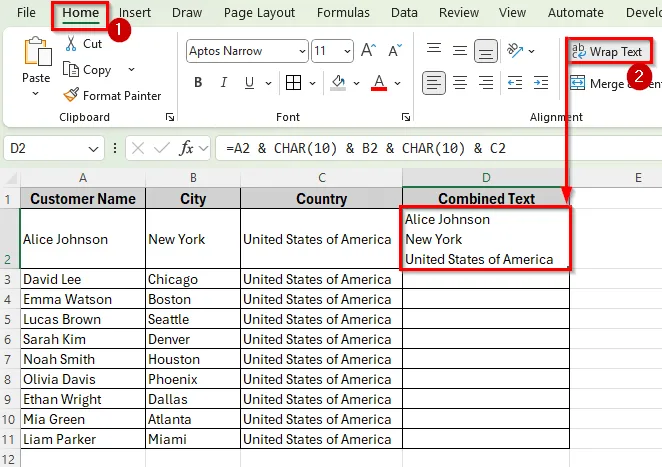Open Paste options dropdown arrow
This screenshot has height=467, width=662.
[x=36, y=94]
